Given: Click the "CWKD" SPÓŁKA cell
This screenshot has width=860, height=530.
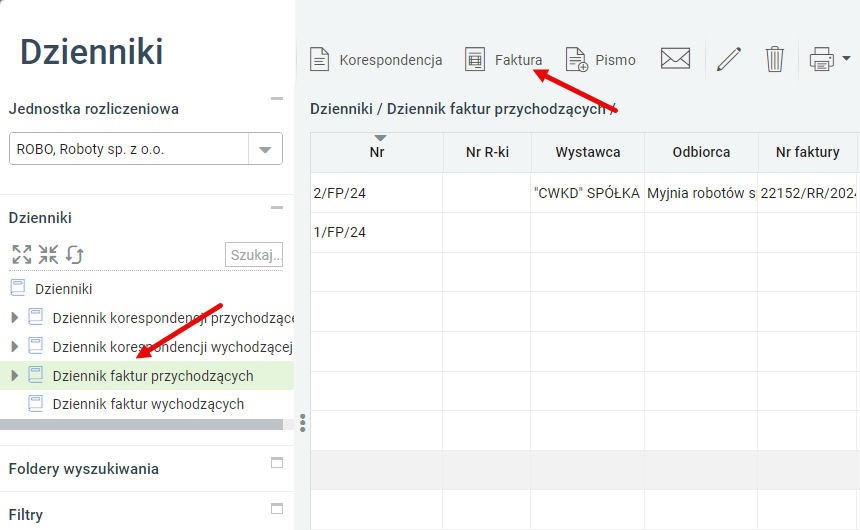Looking at the screenshot, I should tap(587, 193).
